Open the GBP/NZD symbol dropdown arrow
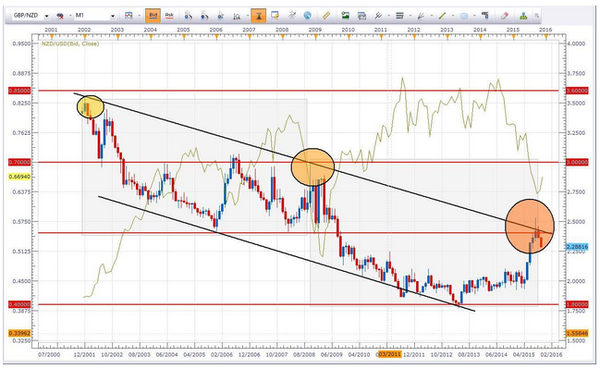Viewport: 600px width, 369px height. point(47,16)
